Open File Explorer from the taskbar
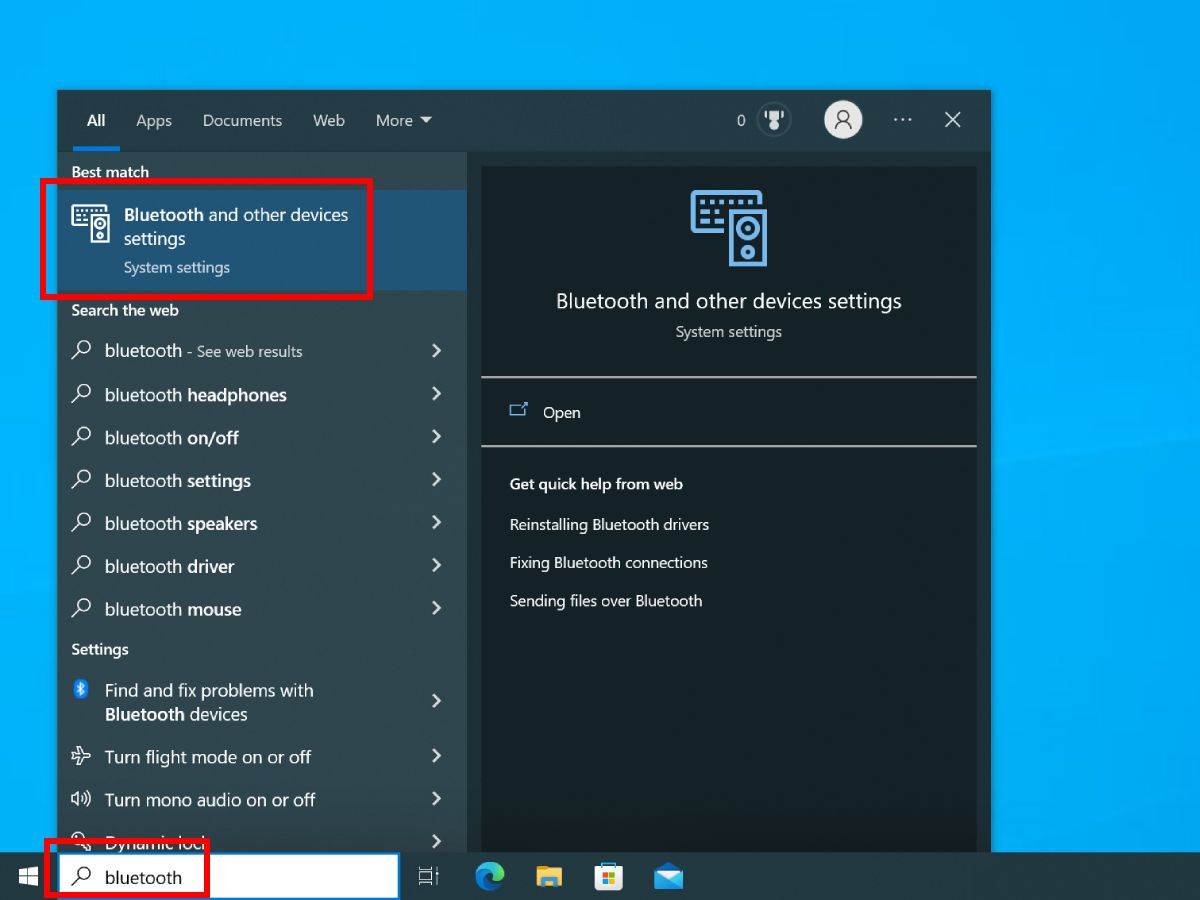Image resolution: width=1200 pixels, height=900 pixels. pos(548,877)
